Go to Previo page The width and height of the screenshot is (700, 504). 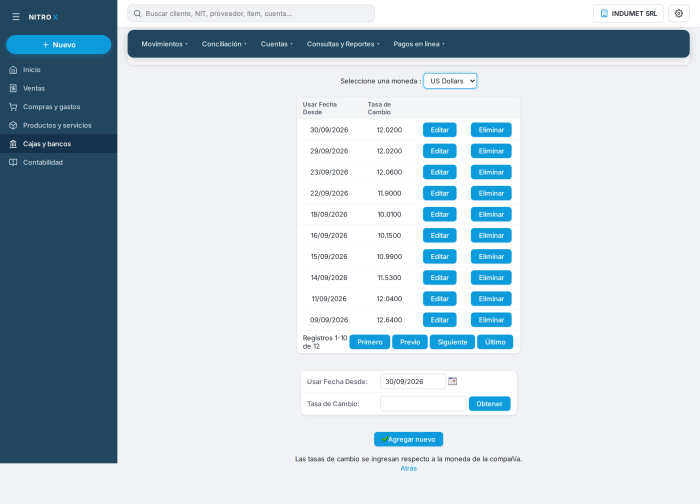click(x=410, y=342)
